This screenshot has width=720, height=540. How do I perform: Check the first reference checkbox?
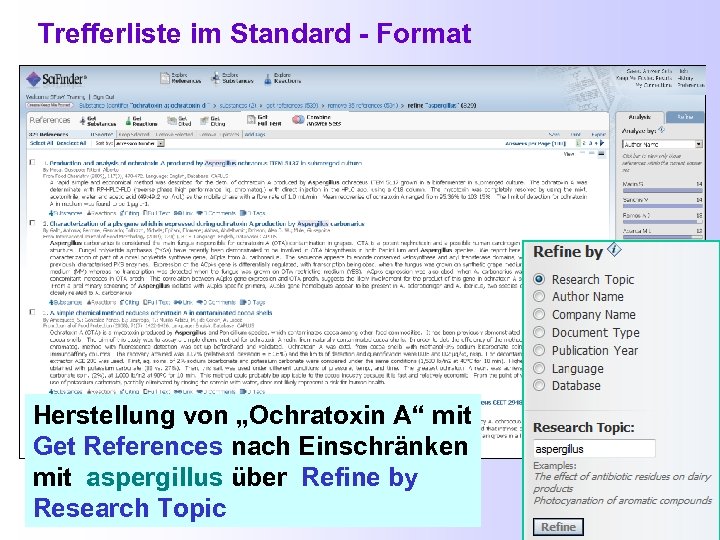pyautogui.click(x=32, y=162)
